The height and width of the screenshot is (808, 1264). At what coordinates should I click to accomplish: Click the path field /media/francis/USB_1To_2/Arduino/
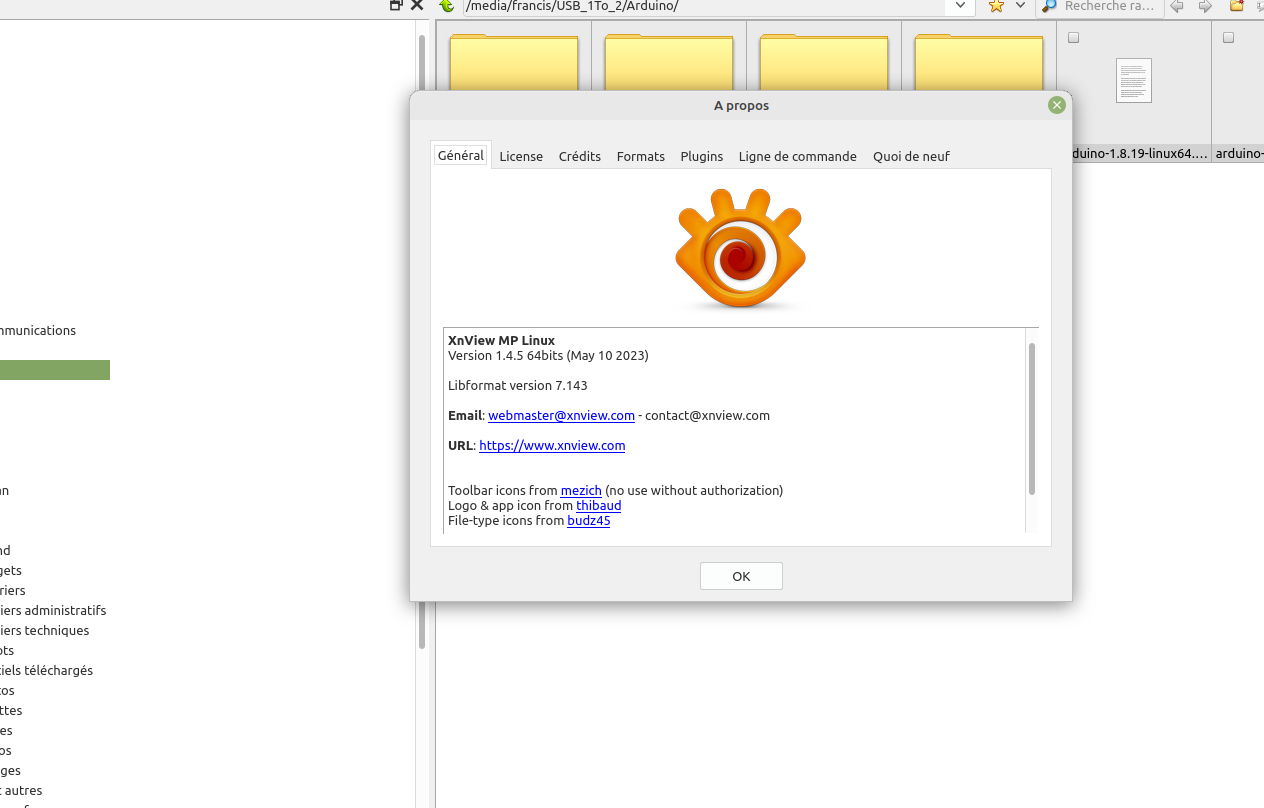pos(705,6)
